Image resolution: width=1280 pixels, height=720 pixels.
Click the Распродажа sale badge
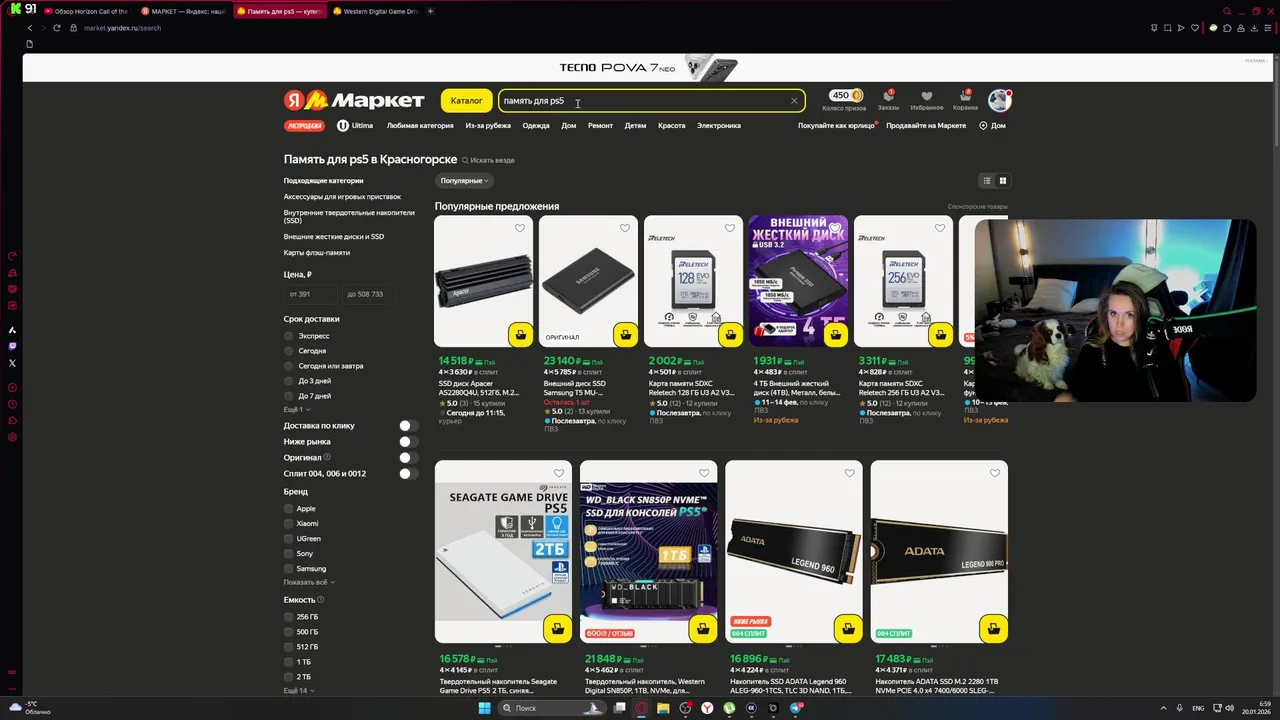pos(305,126)
